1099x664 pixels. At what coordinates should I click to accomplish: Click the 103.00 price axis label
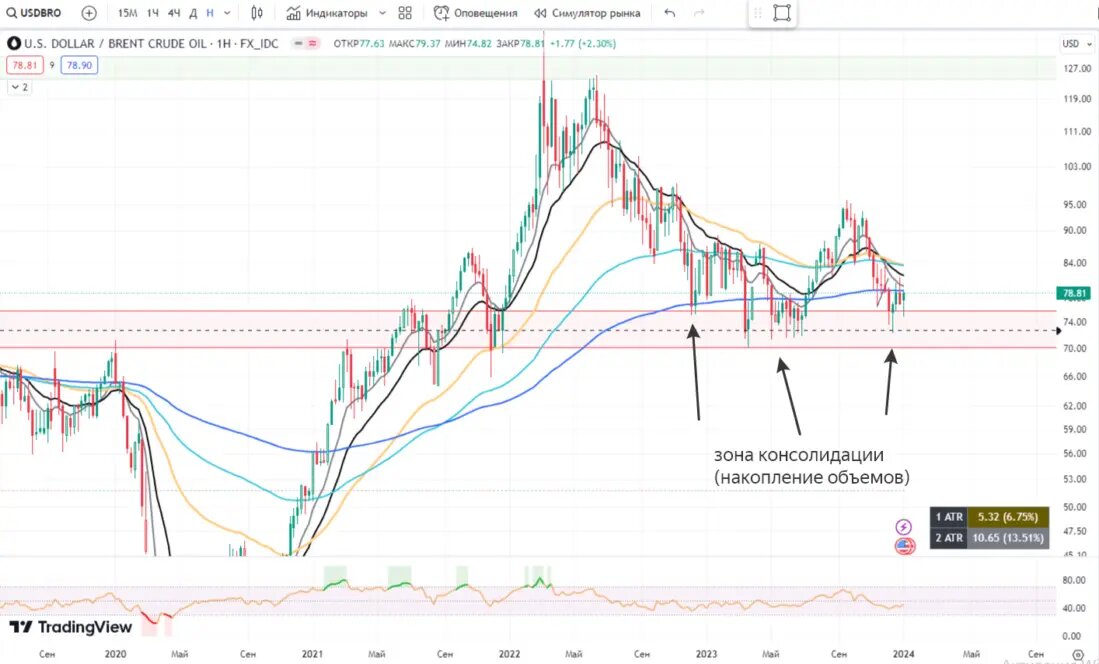click(x=1077, y=166)
